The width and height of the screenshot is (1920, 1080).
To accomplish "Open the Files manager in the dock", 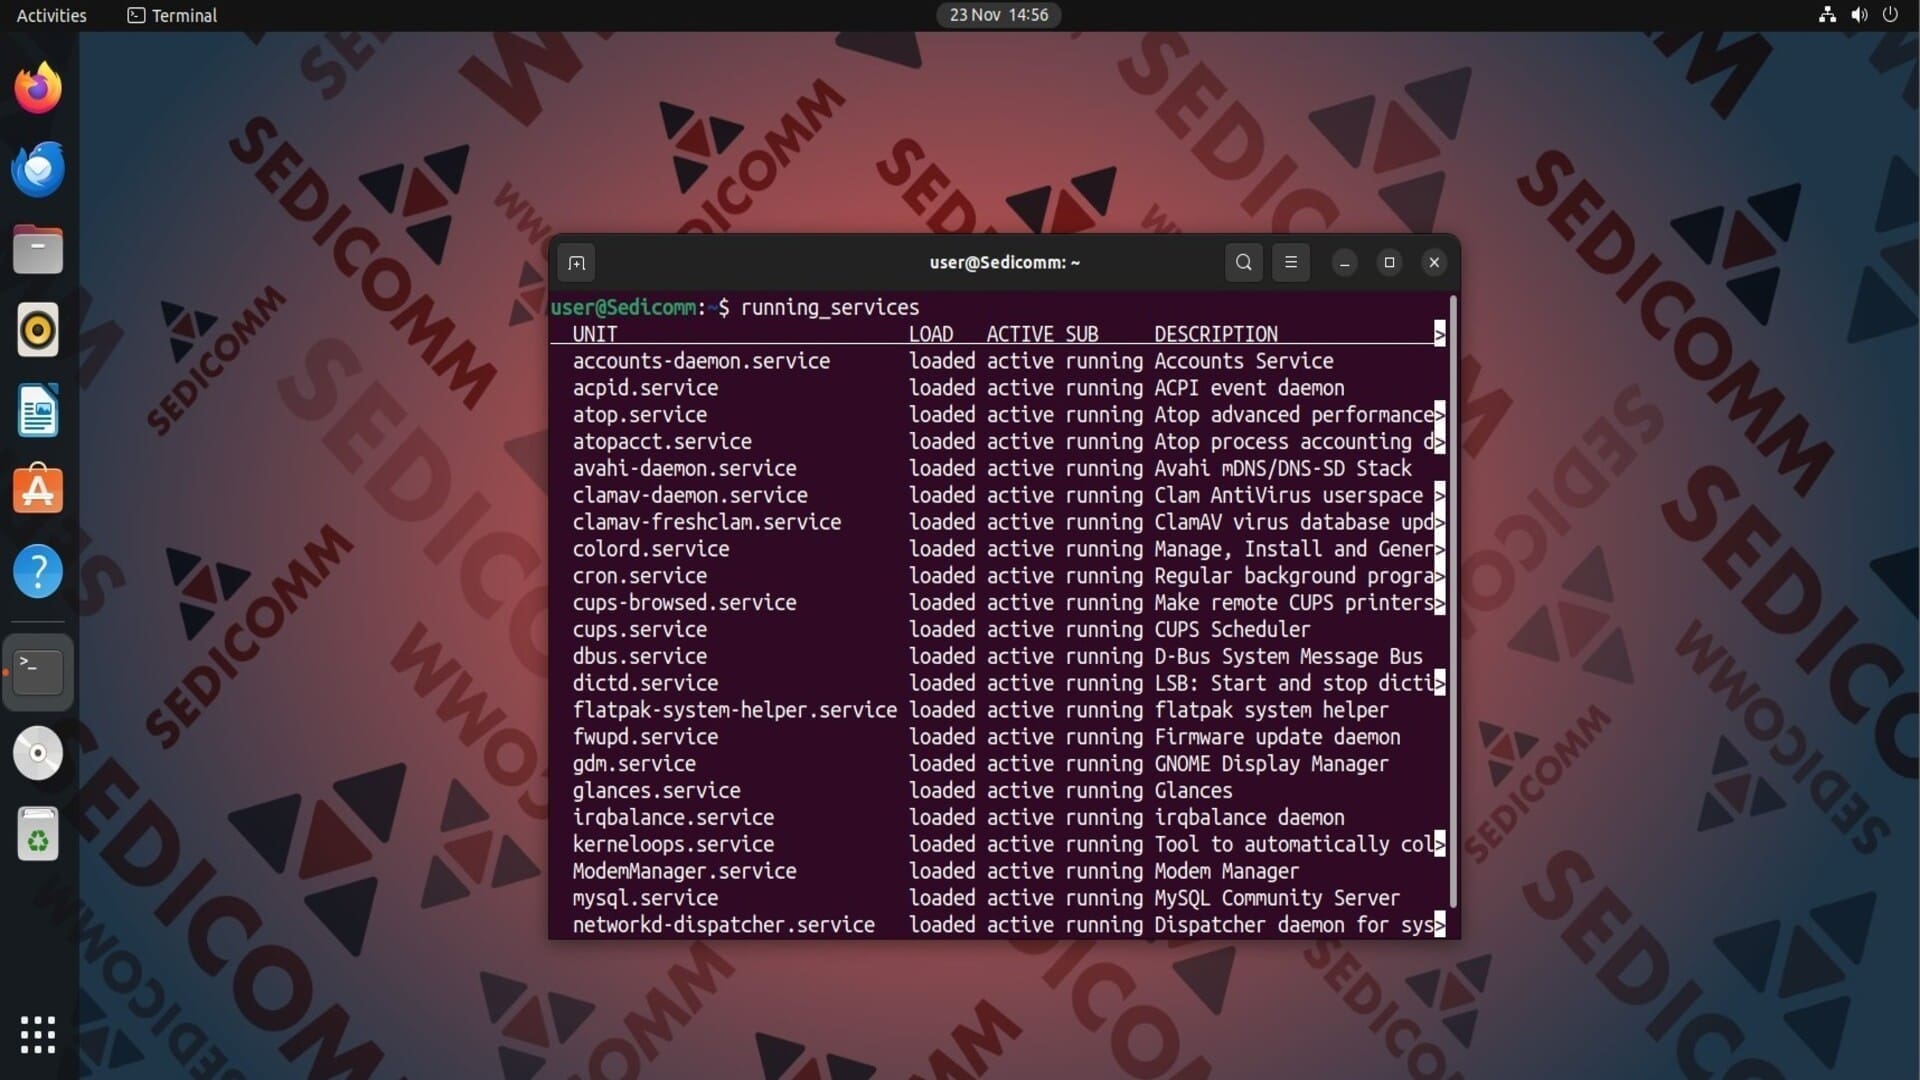I will coord(38,249).
